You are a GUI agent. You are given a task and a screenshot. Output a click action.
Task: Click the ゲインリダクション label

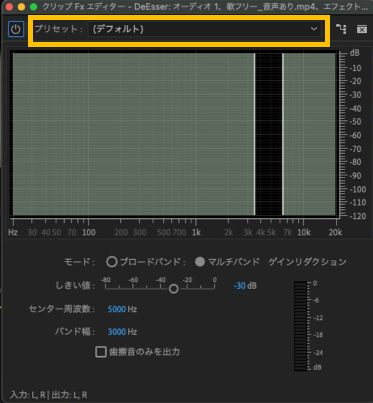(x=307, y=262)
